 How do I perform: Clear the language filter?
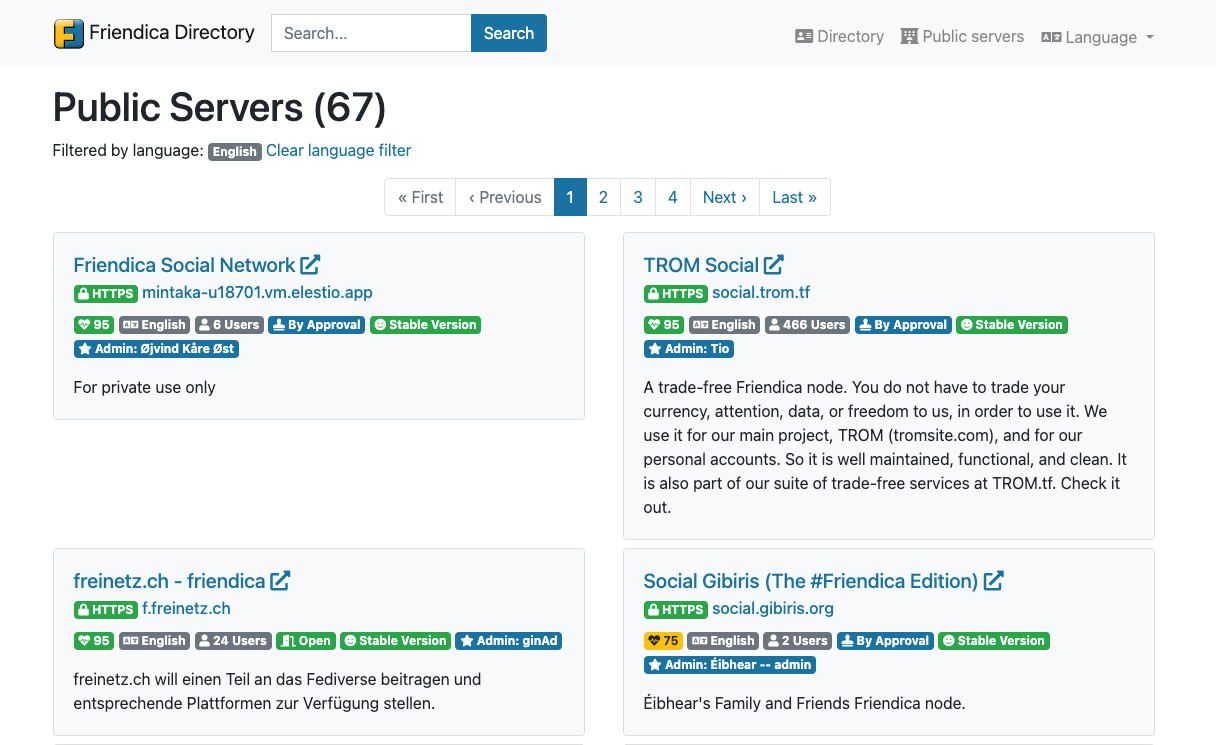coord(338,151)
